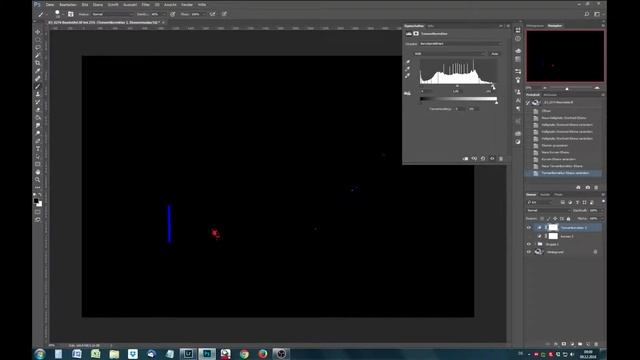Select the Healing Brush tool
This screenshot has height=360, width=640.
point(38,78)
